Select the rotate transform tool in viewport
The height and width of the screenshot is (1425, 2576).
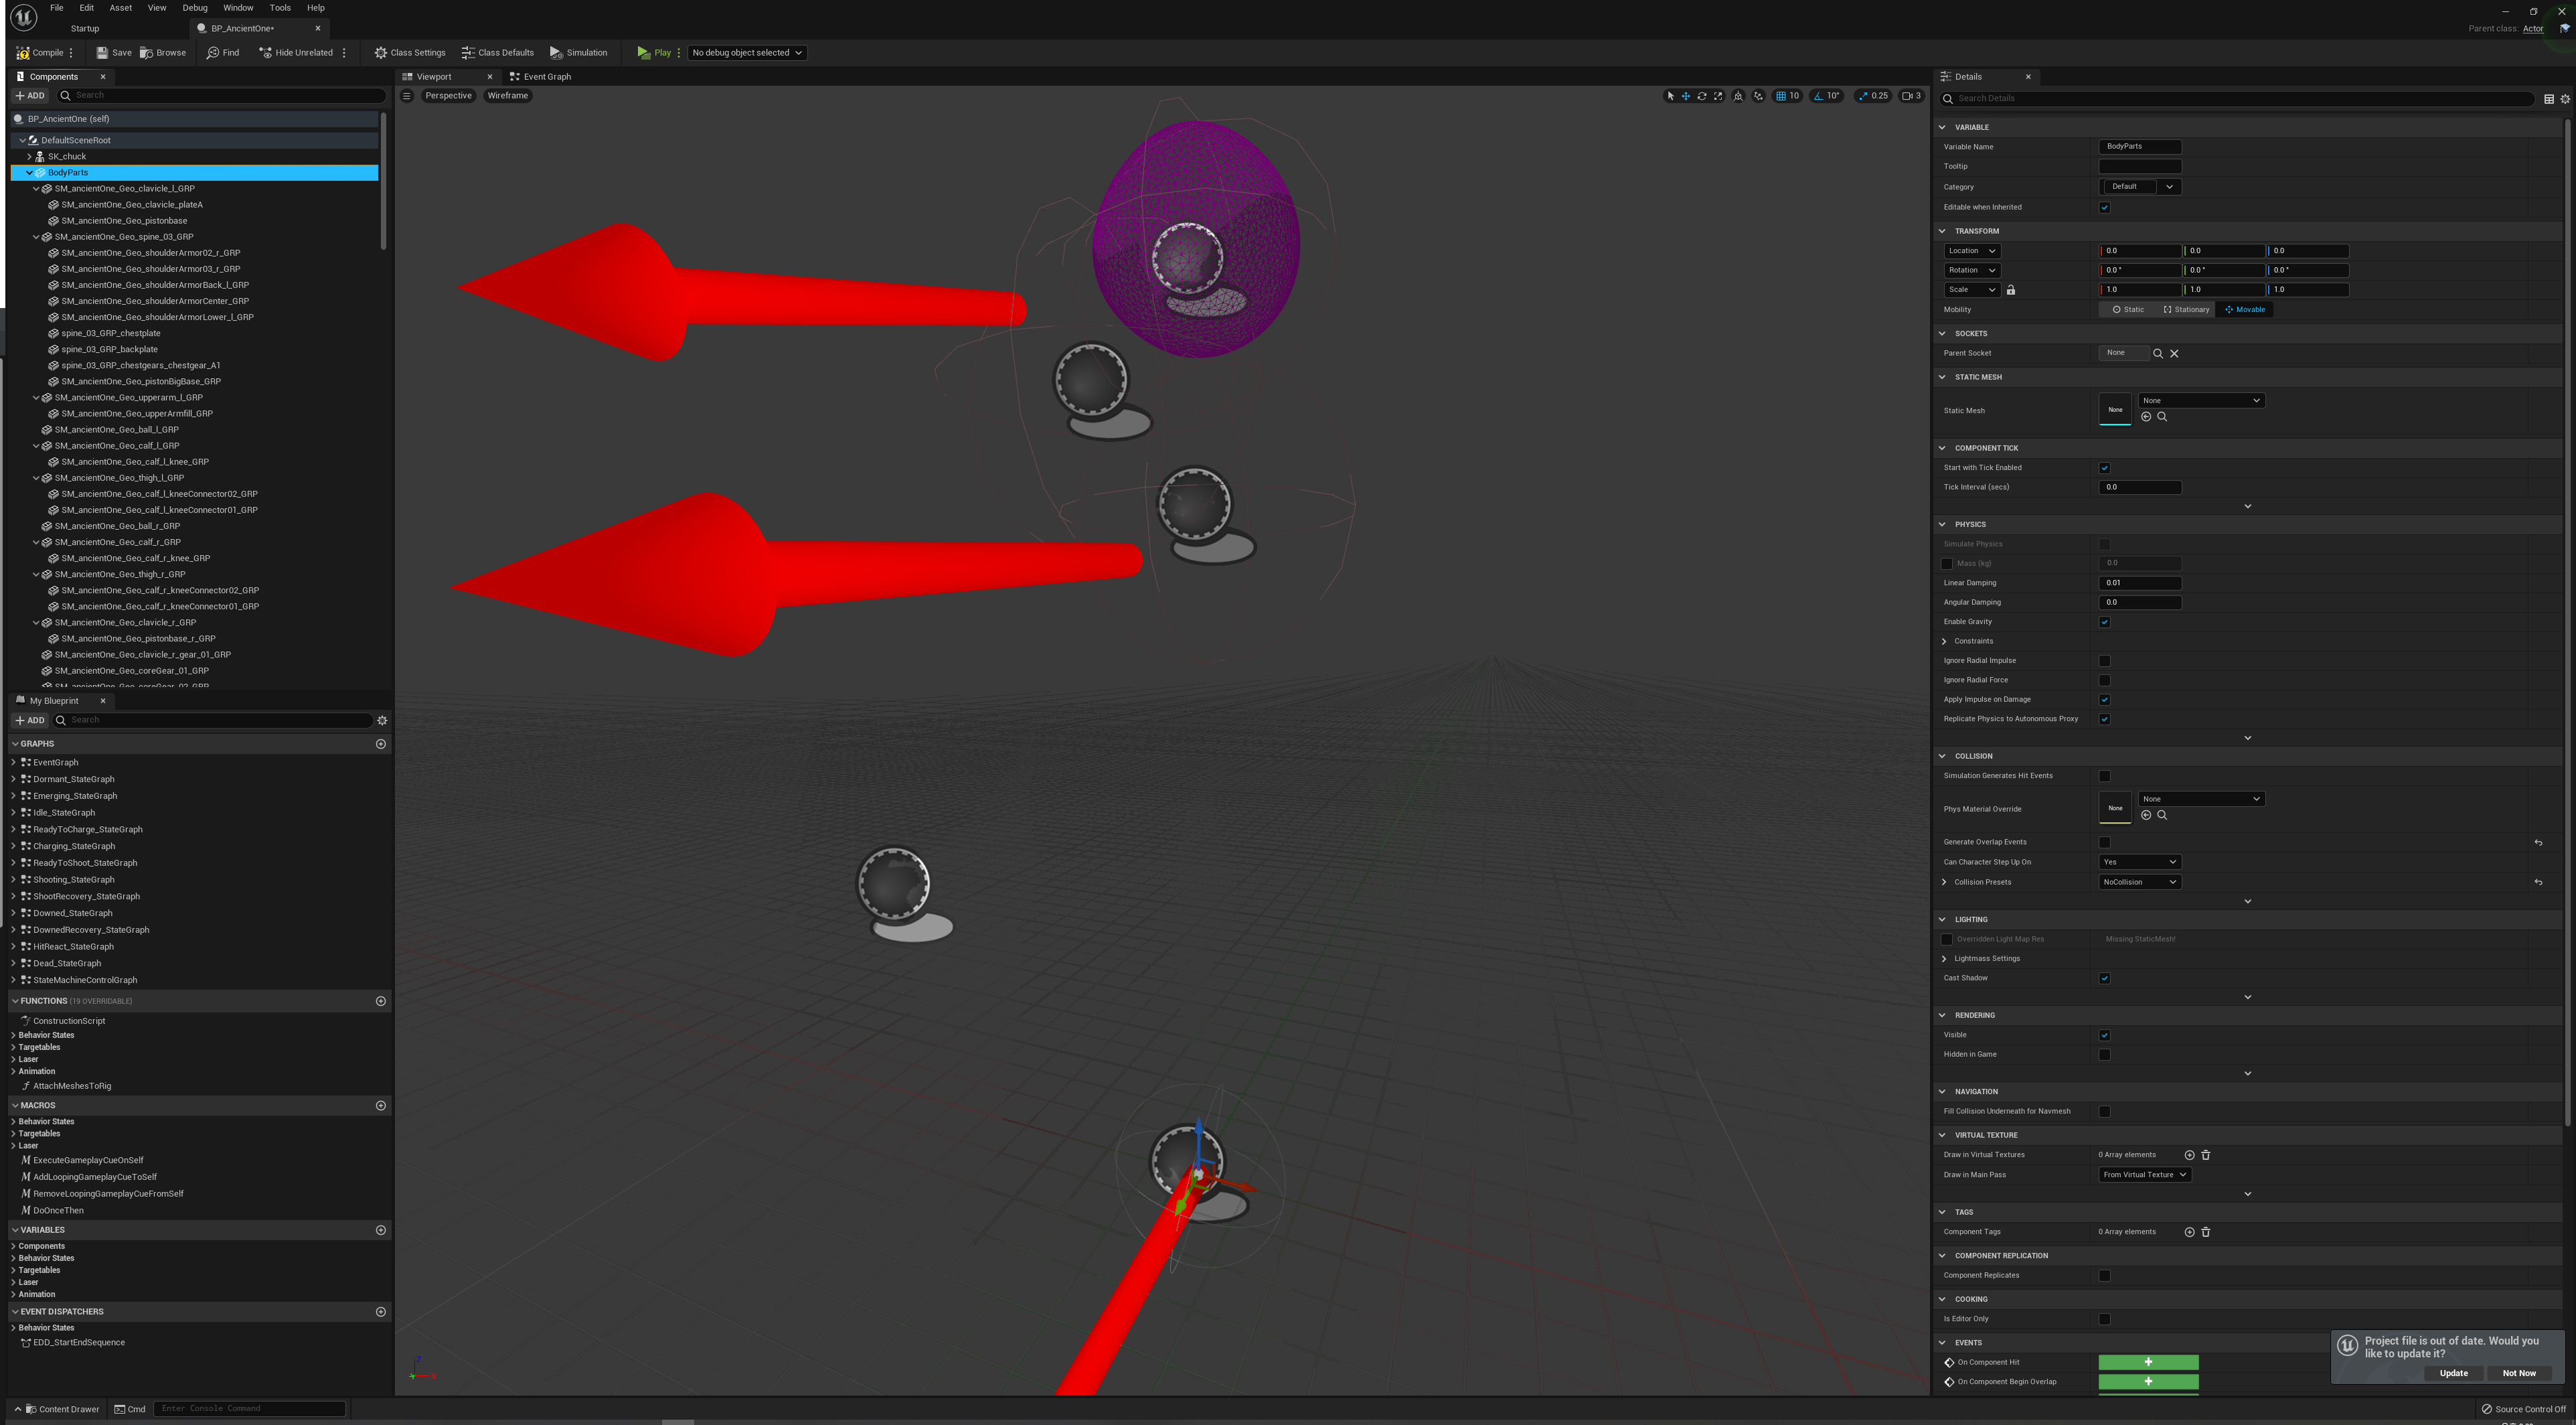point(1702,96)
